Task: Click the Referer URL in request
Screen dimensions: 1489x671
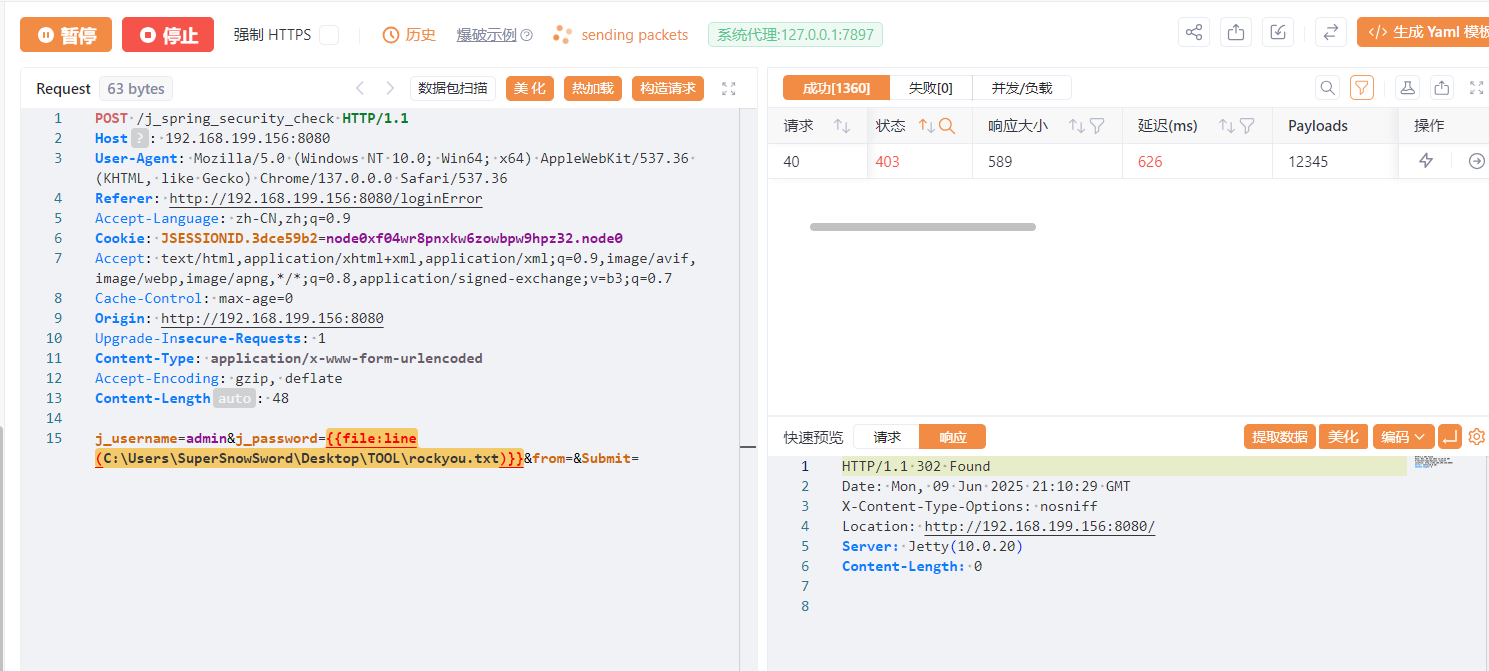Action: coord(326,198)
